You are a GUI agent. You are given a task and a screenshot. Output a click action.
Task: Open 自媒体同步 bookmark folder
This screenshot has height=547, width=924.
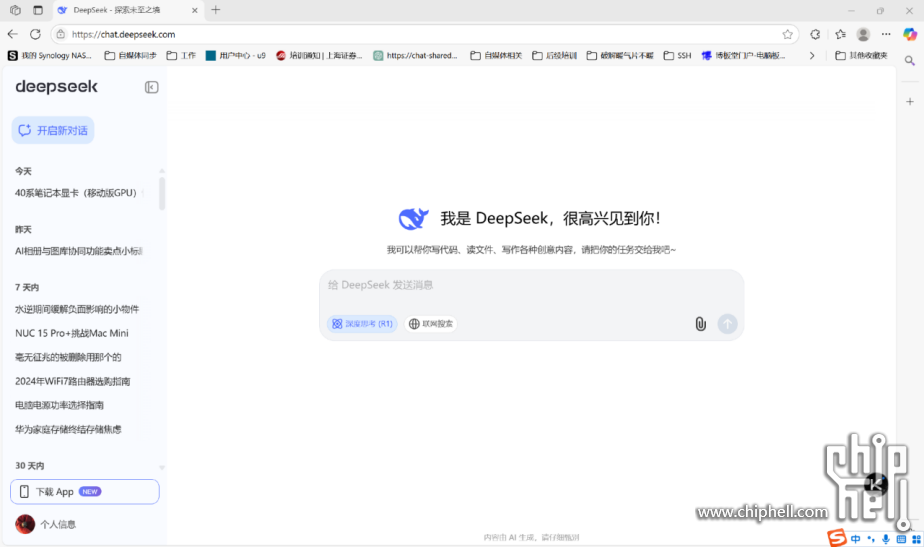point(130,55)
